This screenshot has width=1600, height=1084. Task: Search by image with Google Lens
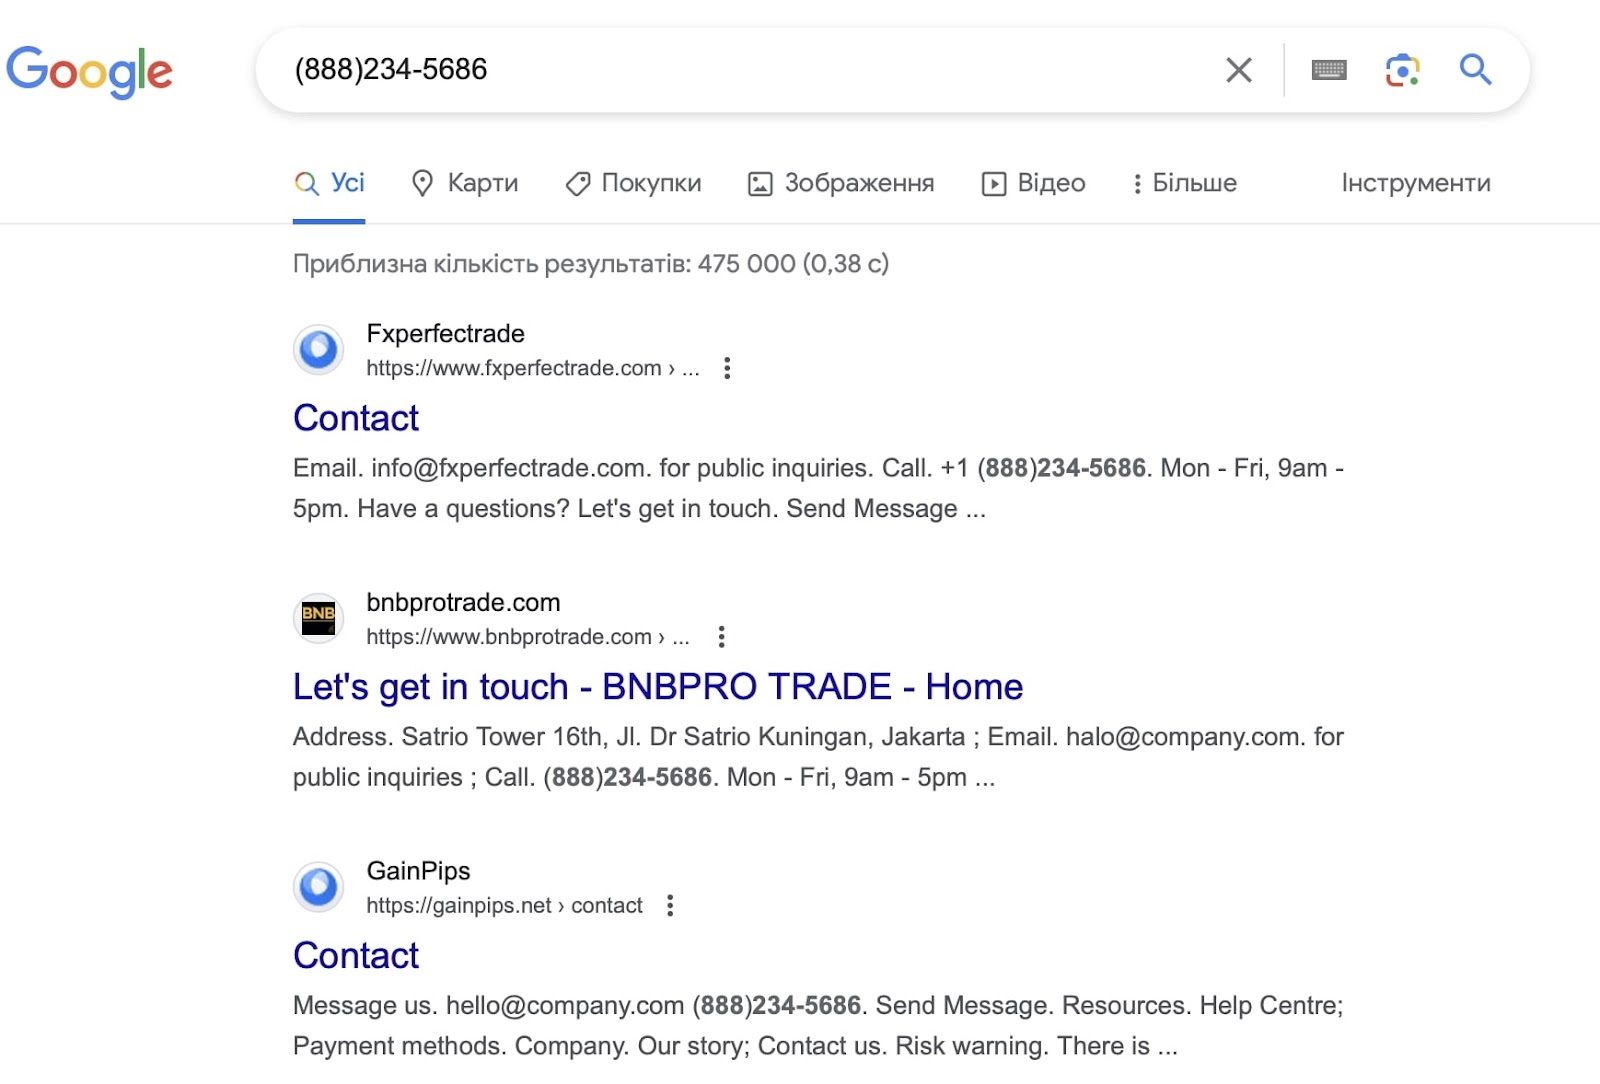pyautogui.click(x=1402, y=70)
